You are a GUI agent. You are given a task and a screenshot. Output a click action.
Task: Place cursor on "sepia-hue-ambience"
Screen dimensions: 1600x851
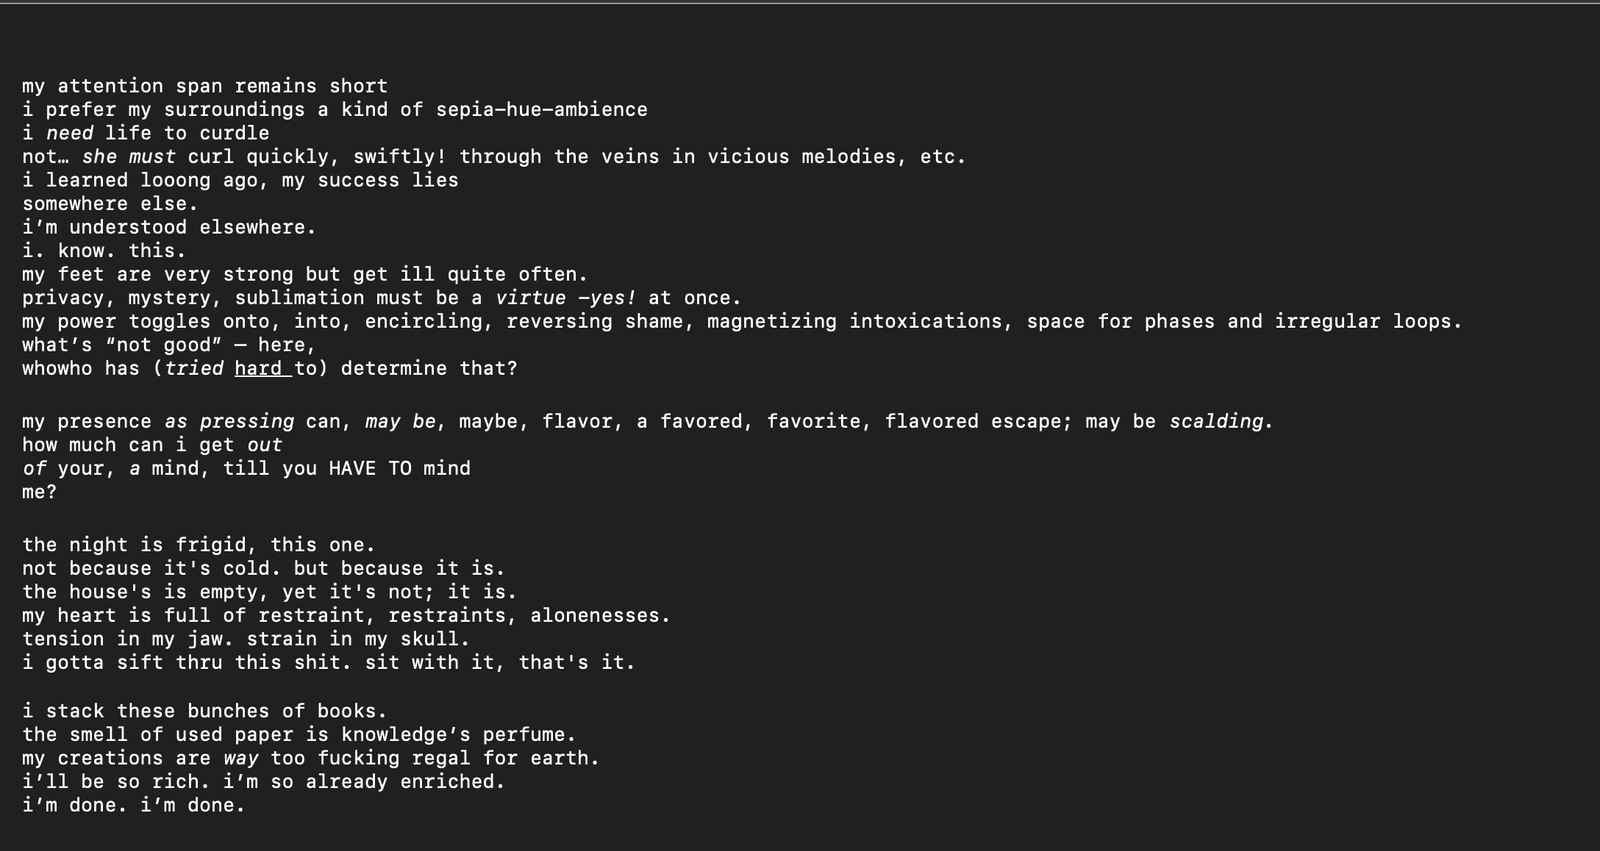[541, 110]
